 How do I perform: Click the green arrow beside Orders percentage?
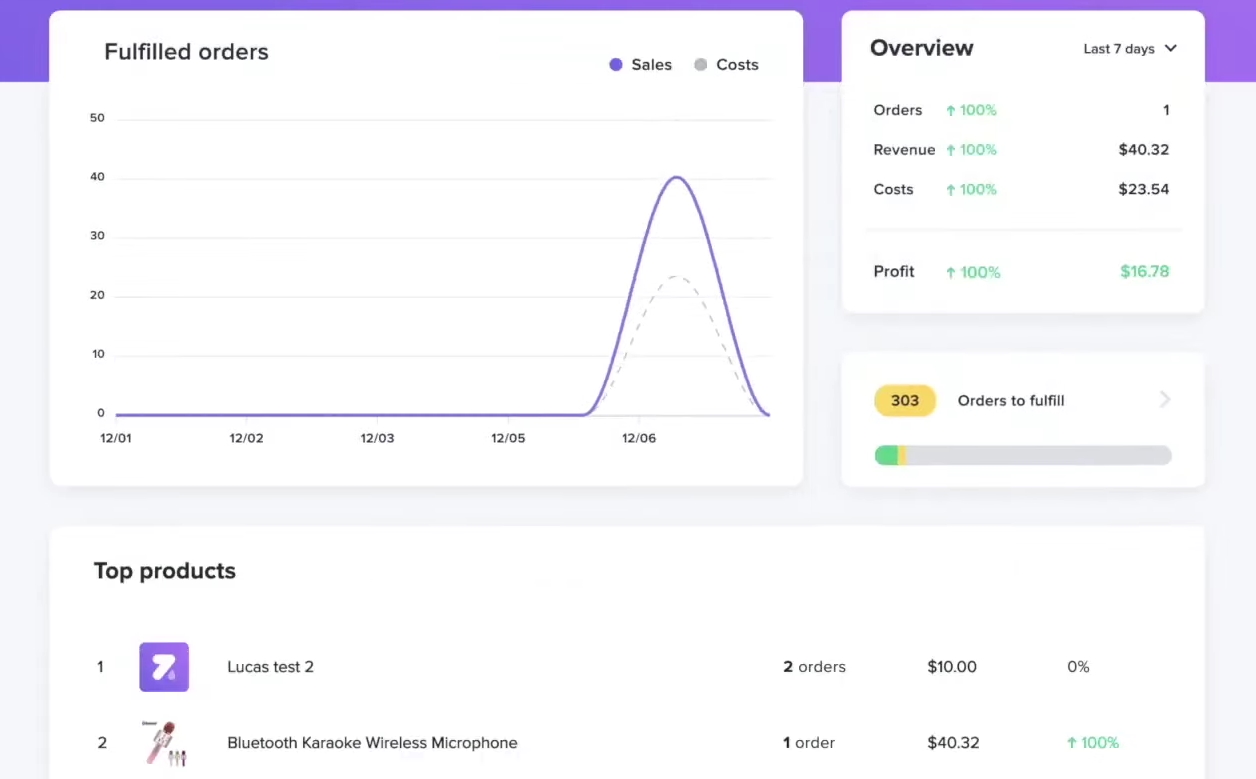tap(951, 111)
